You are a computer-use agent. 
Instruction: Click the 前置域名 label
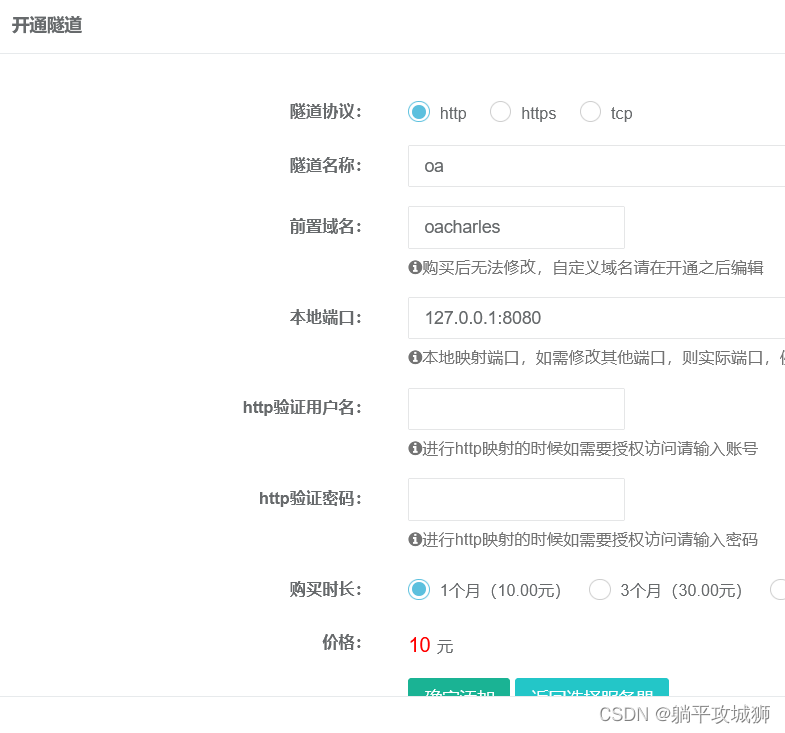click(x=325, y=227)
